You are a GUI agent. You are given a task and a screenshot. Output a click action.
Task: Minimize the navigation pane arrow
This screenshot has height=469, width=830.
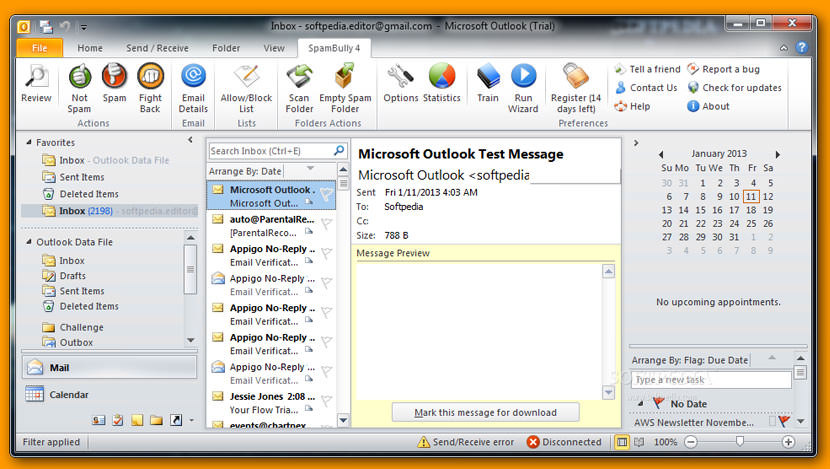click(190, 140)
